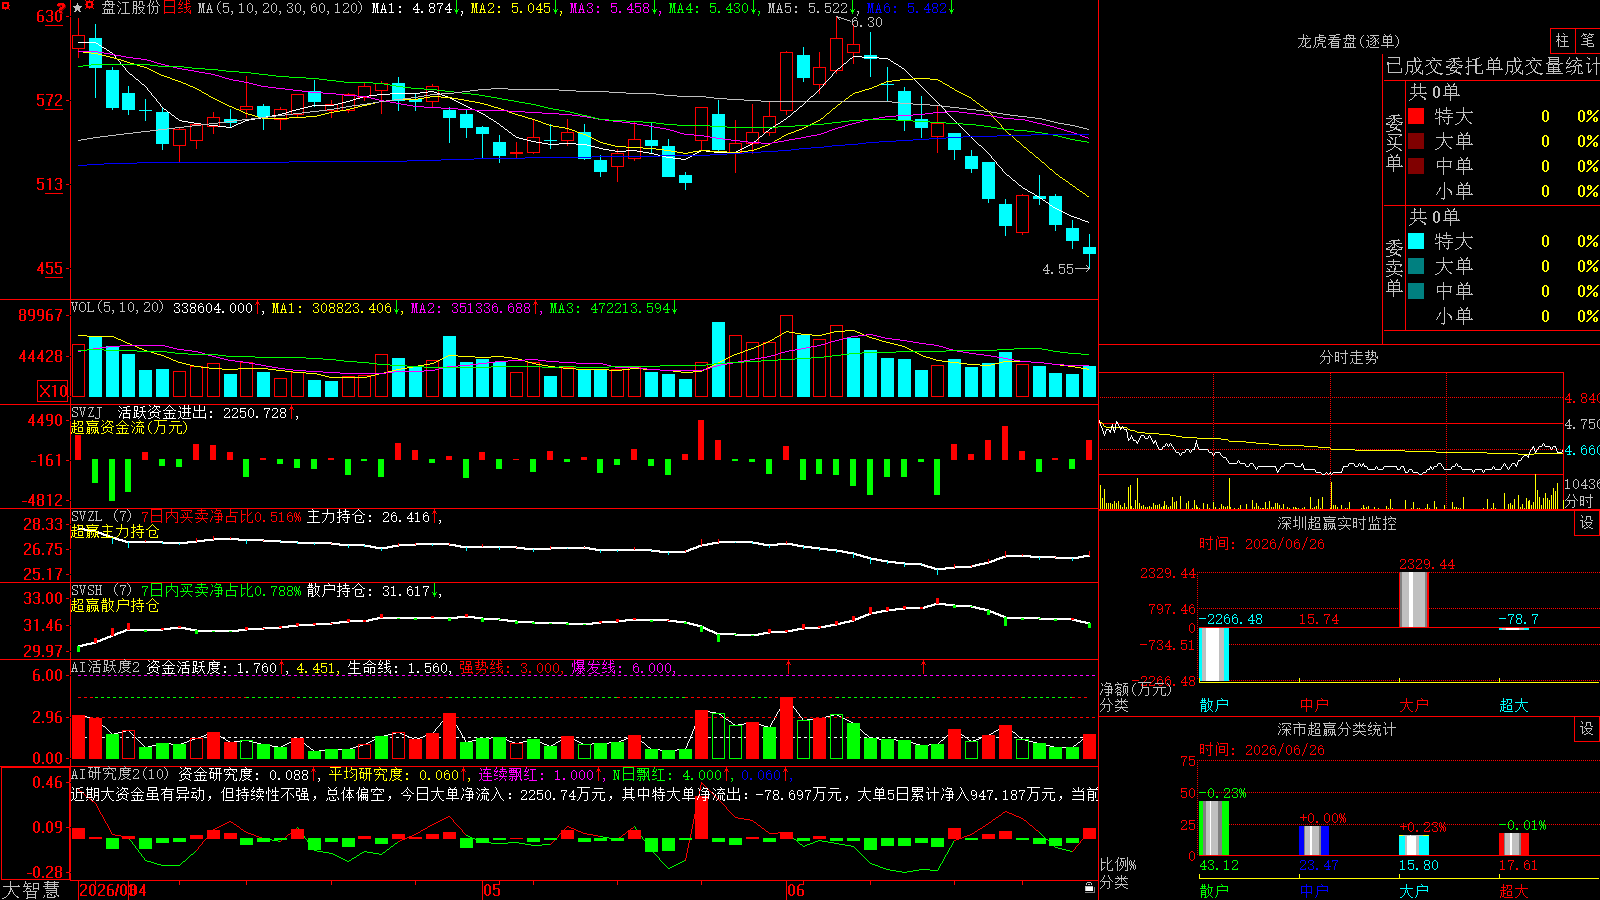Click the 深市超赢分类统计 panel title

[x=1337, y=729]
